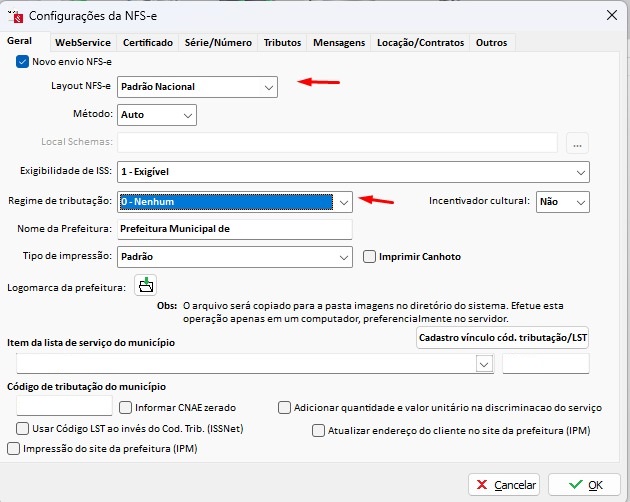Toggle Usar Código LST ao invés do Cod. Trib.
630x502 pixels.
click(23, 428)
